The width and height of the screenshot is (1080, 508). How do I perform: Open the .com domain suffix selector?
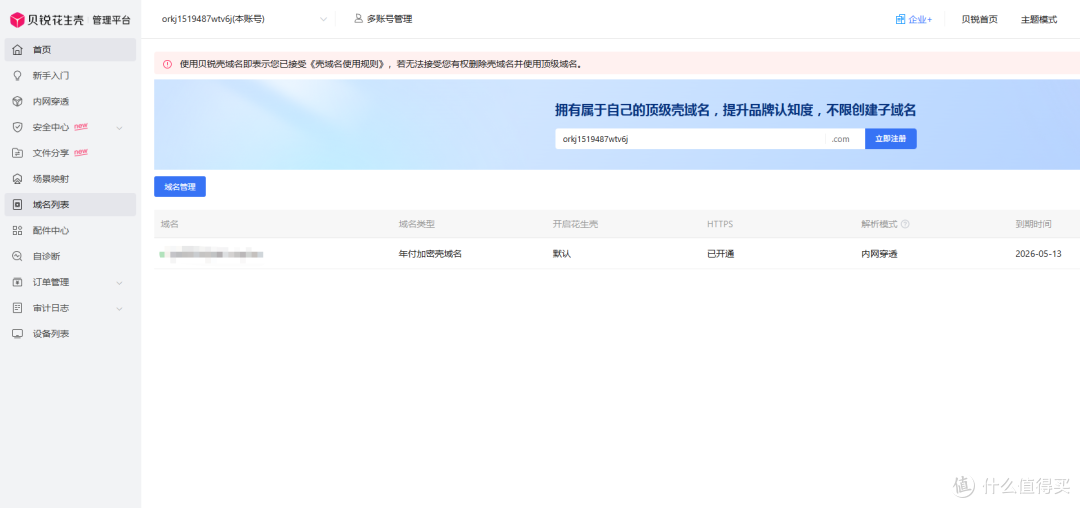pos(844,139)
